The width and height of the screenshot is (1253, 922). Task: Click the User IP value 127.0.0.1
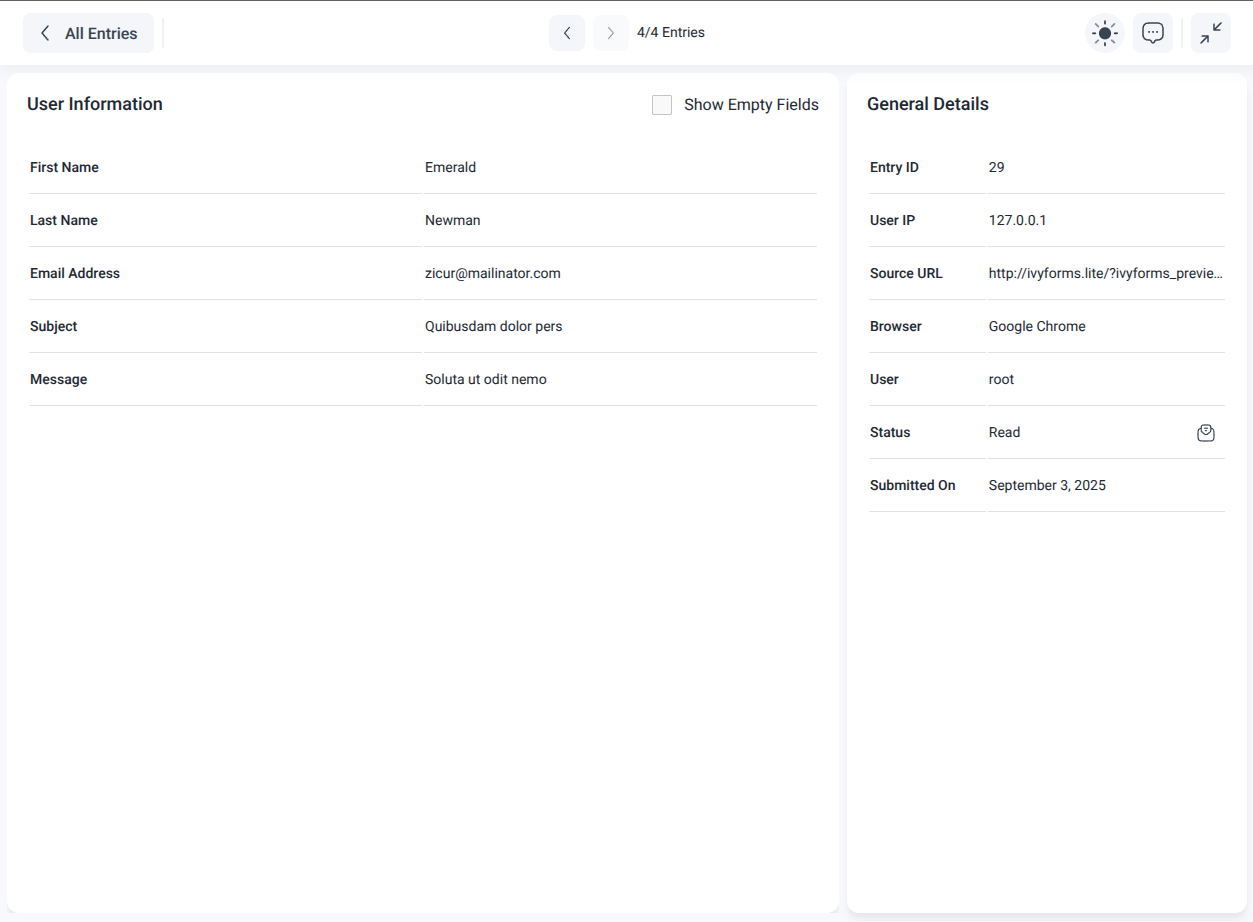point(1017,220)
